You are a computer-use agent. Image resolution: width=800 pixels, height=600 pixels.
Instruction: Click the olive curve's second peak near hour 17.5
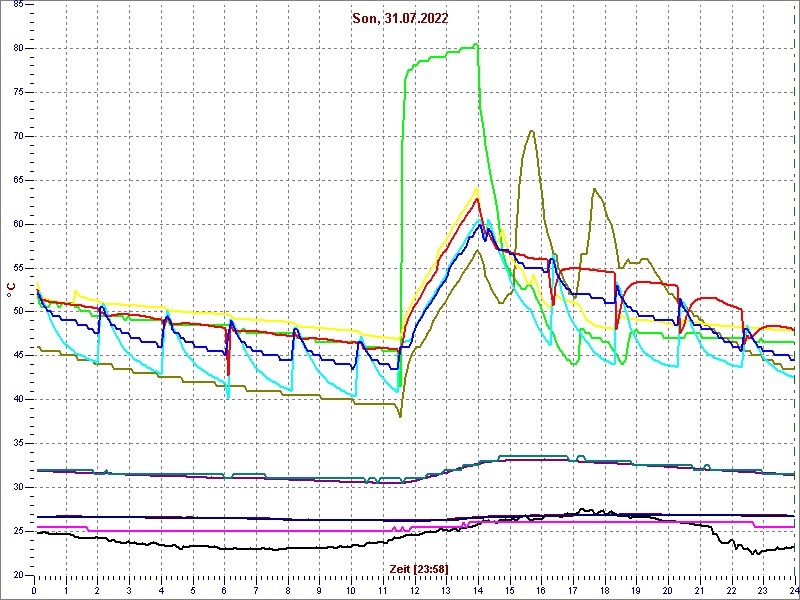pyautogui.click(x=594, y=189)
